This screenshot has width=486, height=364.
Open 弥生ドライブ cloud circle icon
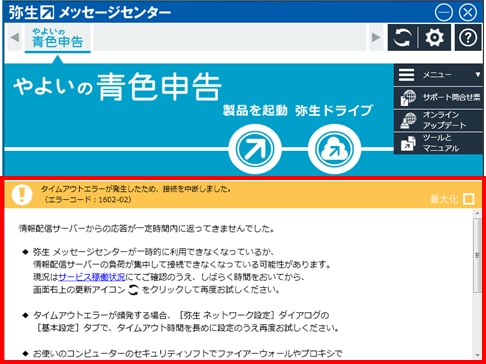point(334,149)
